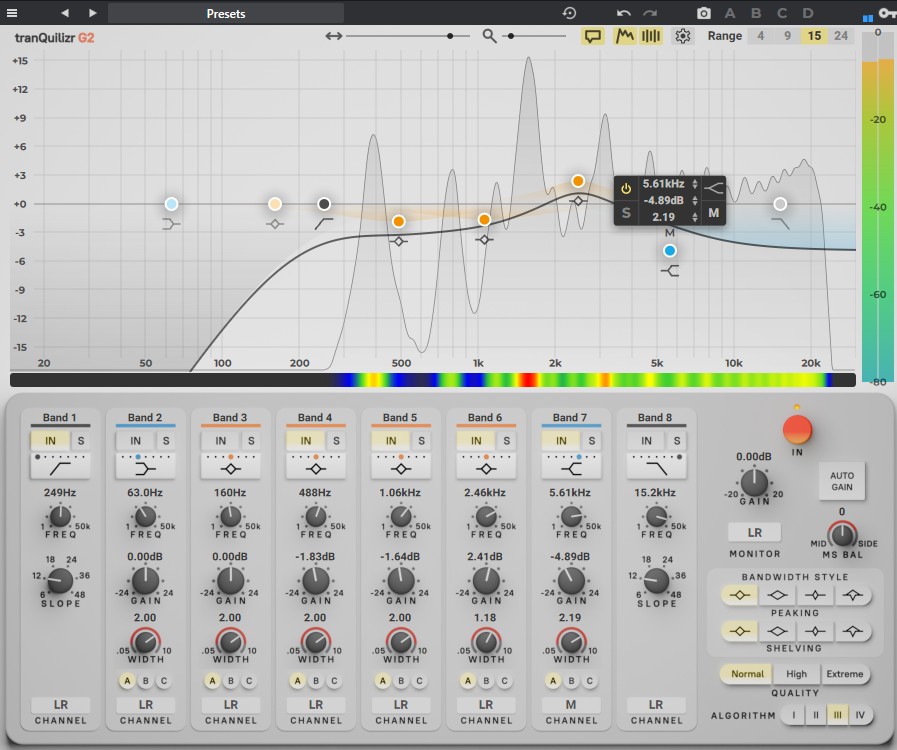Viewport: 897px width, 750px height.
Task: Solo Band 6 with the S button
Action: pos(506,441)
